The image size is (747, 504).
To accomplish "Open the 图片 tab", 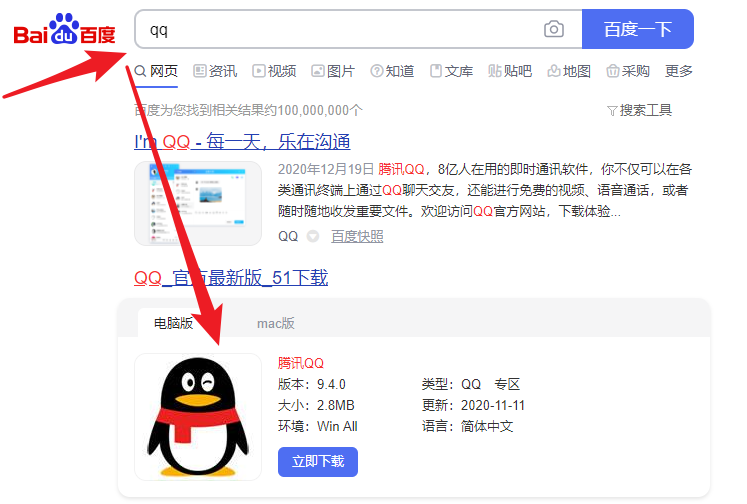I will point(333,71).
